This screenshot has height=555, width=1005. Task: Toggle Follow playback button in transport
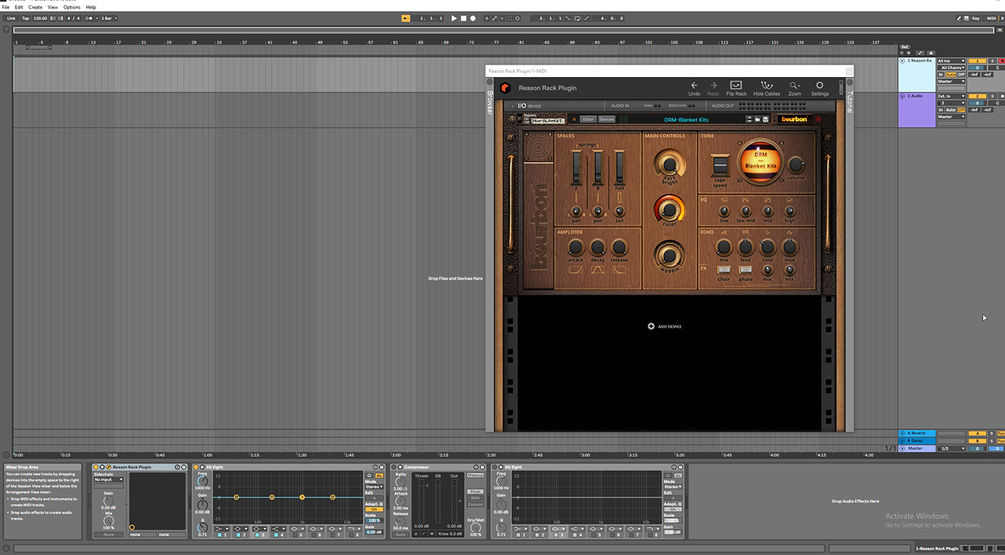[406, 19]
